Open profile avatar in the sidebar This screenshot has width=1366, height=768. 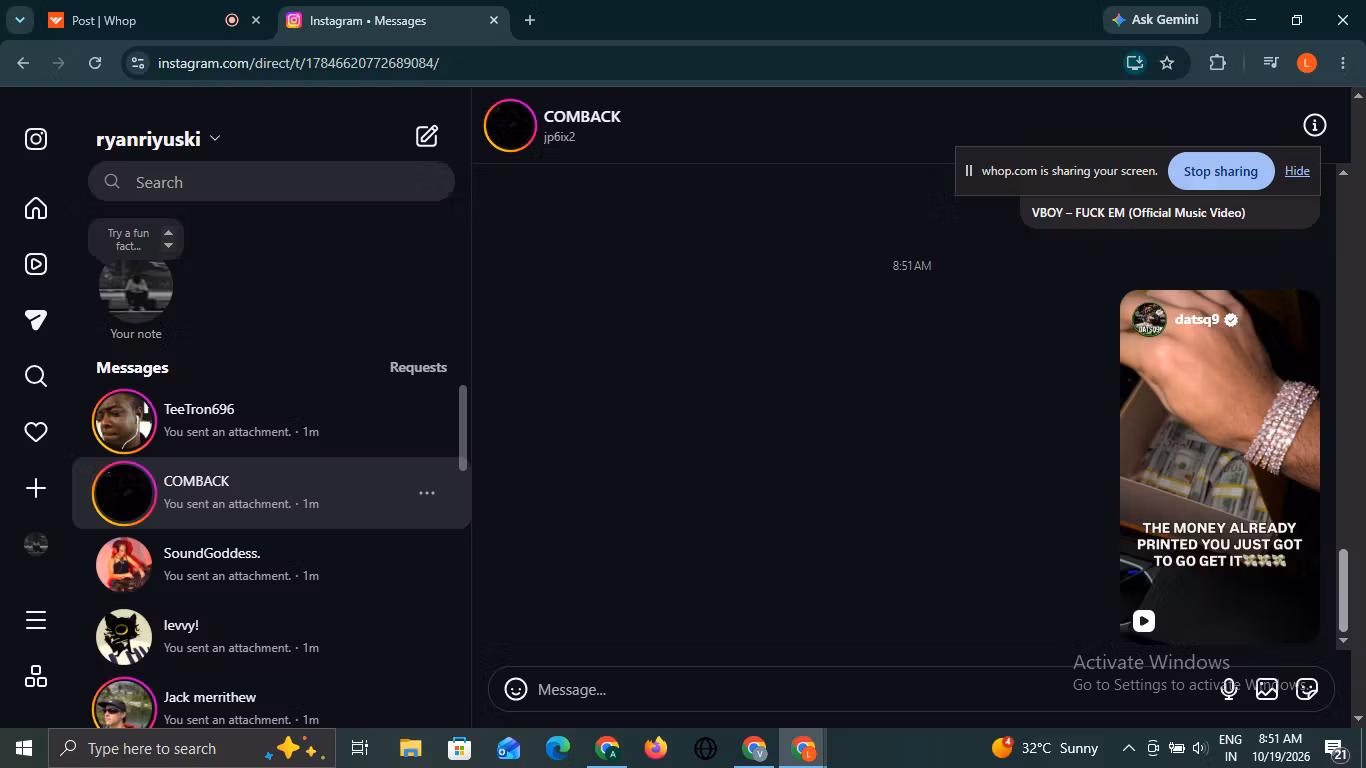pos(36,544)
